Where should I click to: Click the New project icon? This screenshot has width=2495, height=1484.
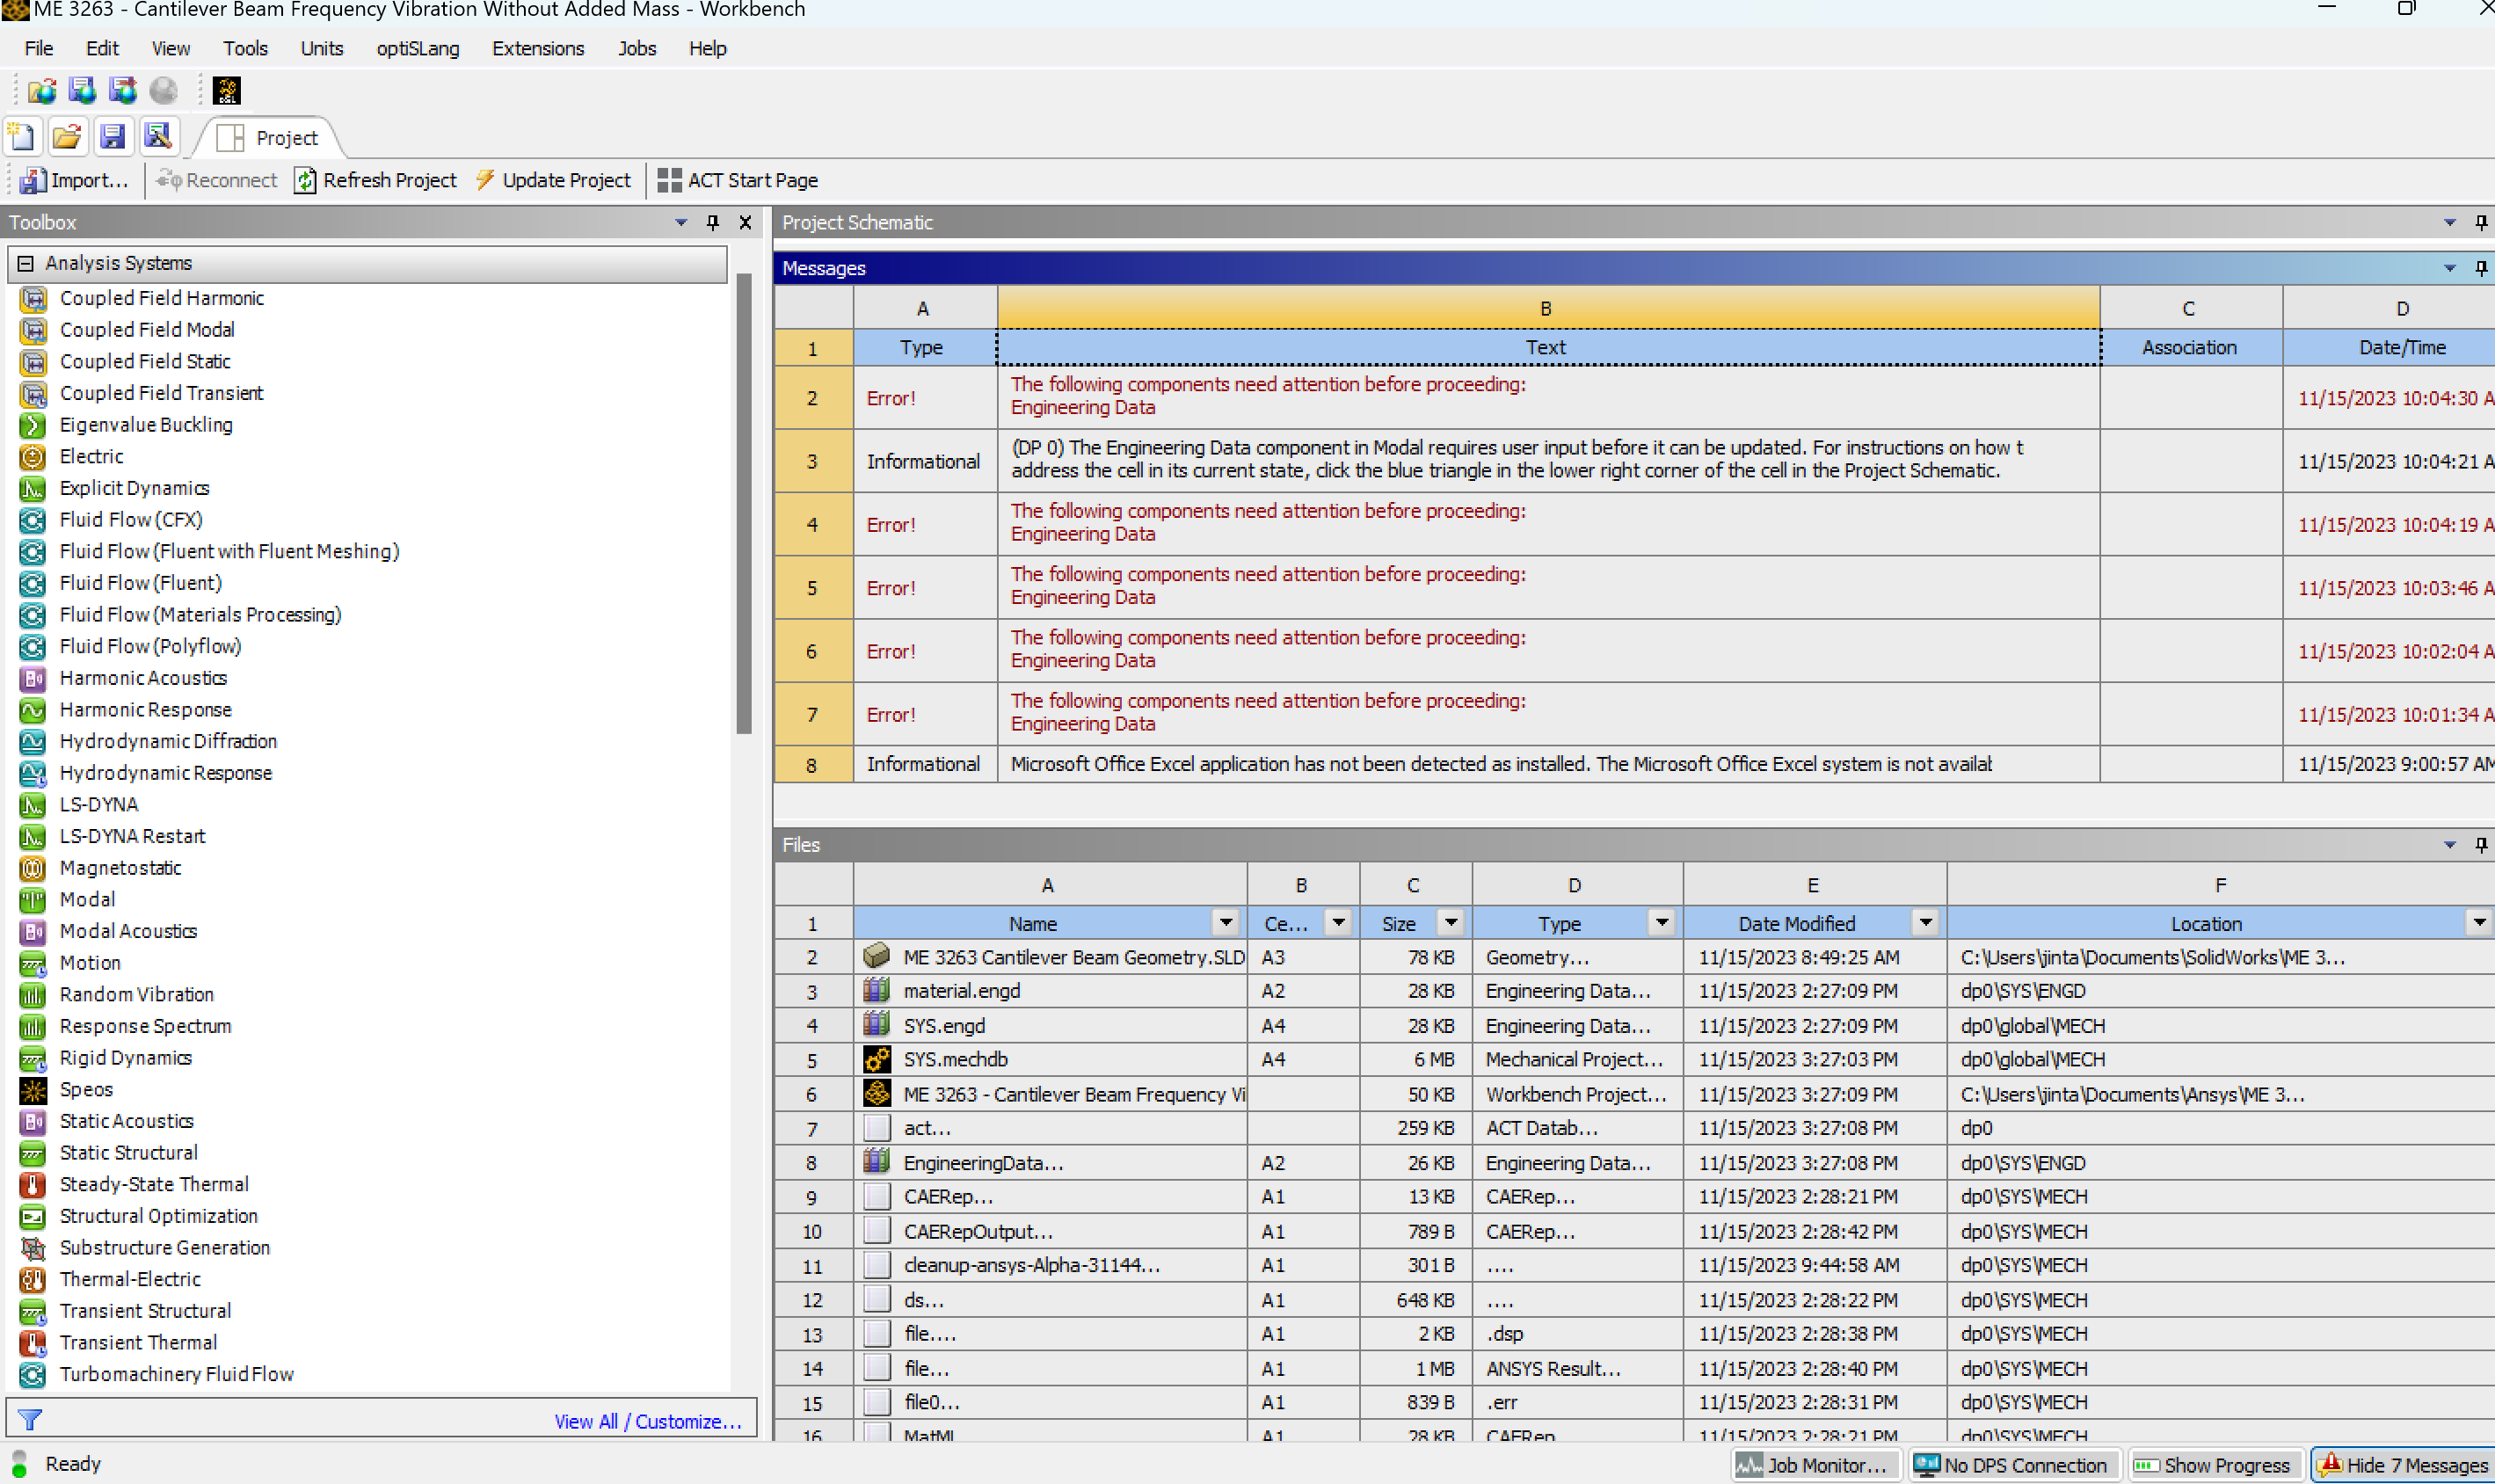tap(22, 137)
